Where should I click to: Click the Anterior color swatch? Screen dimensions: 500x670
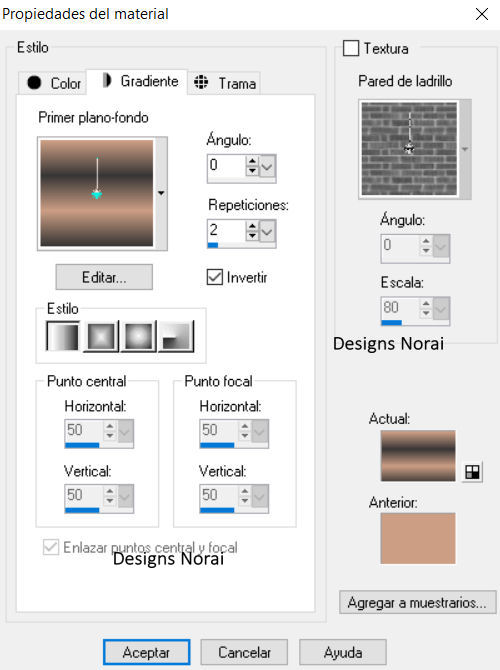click(418, 538)
